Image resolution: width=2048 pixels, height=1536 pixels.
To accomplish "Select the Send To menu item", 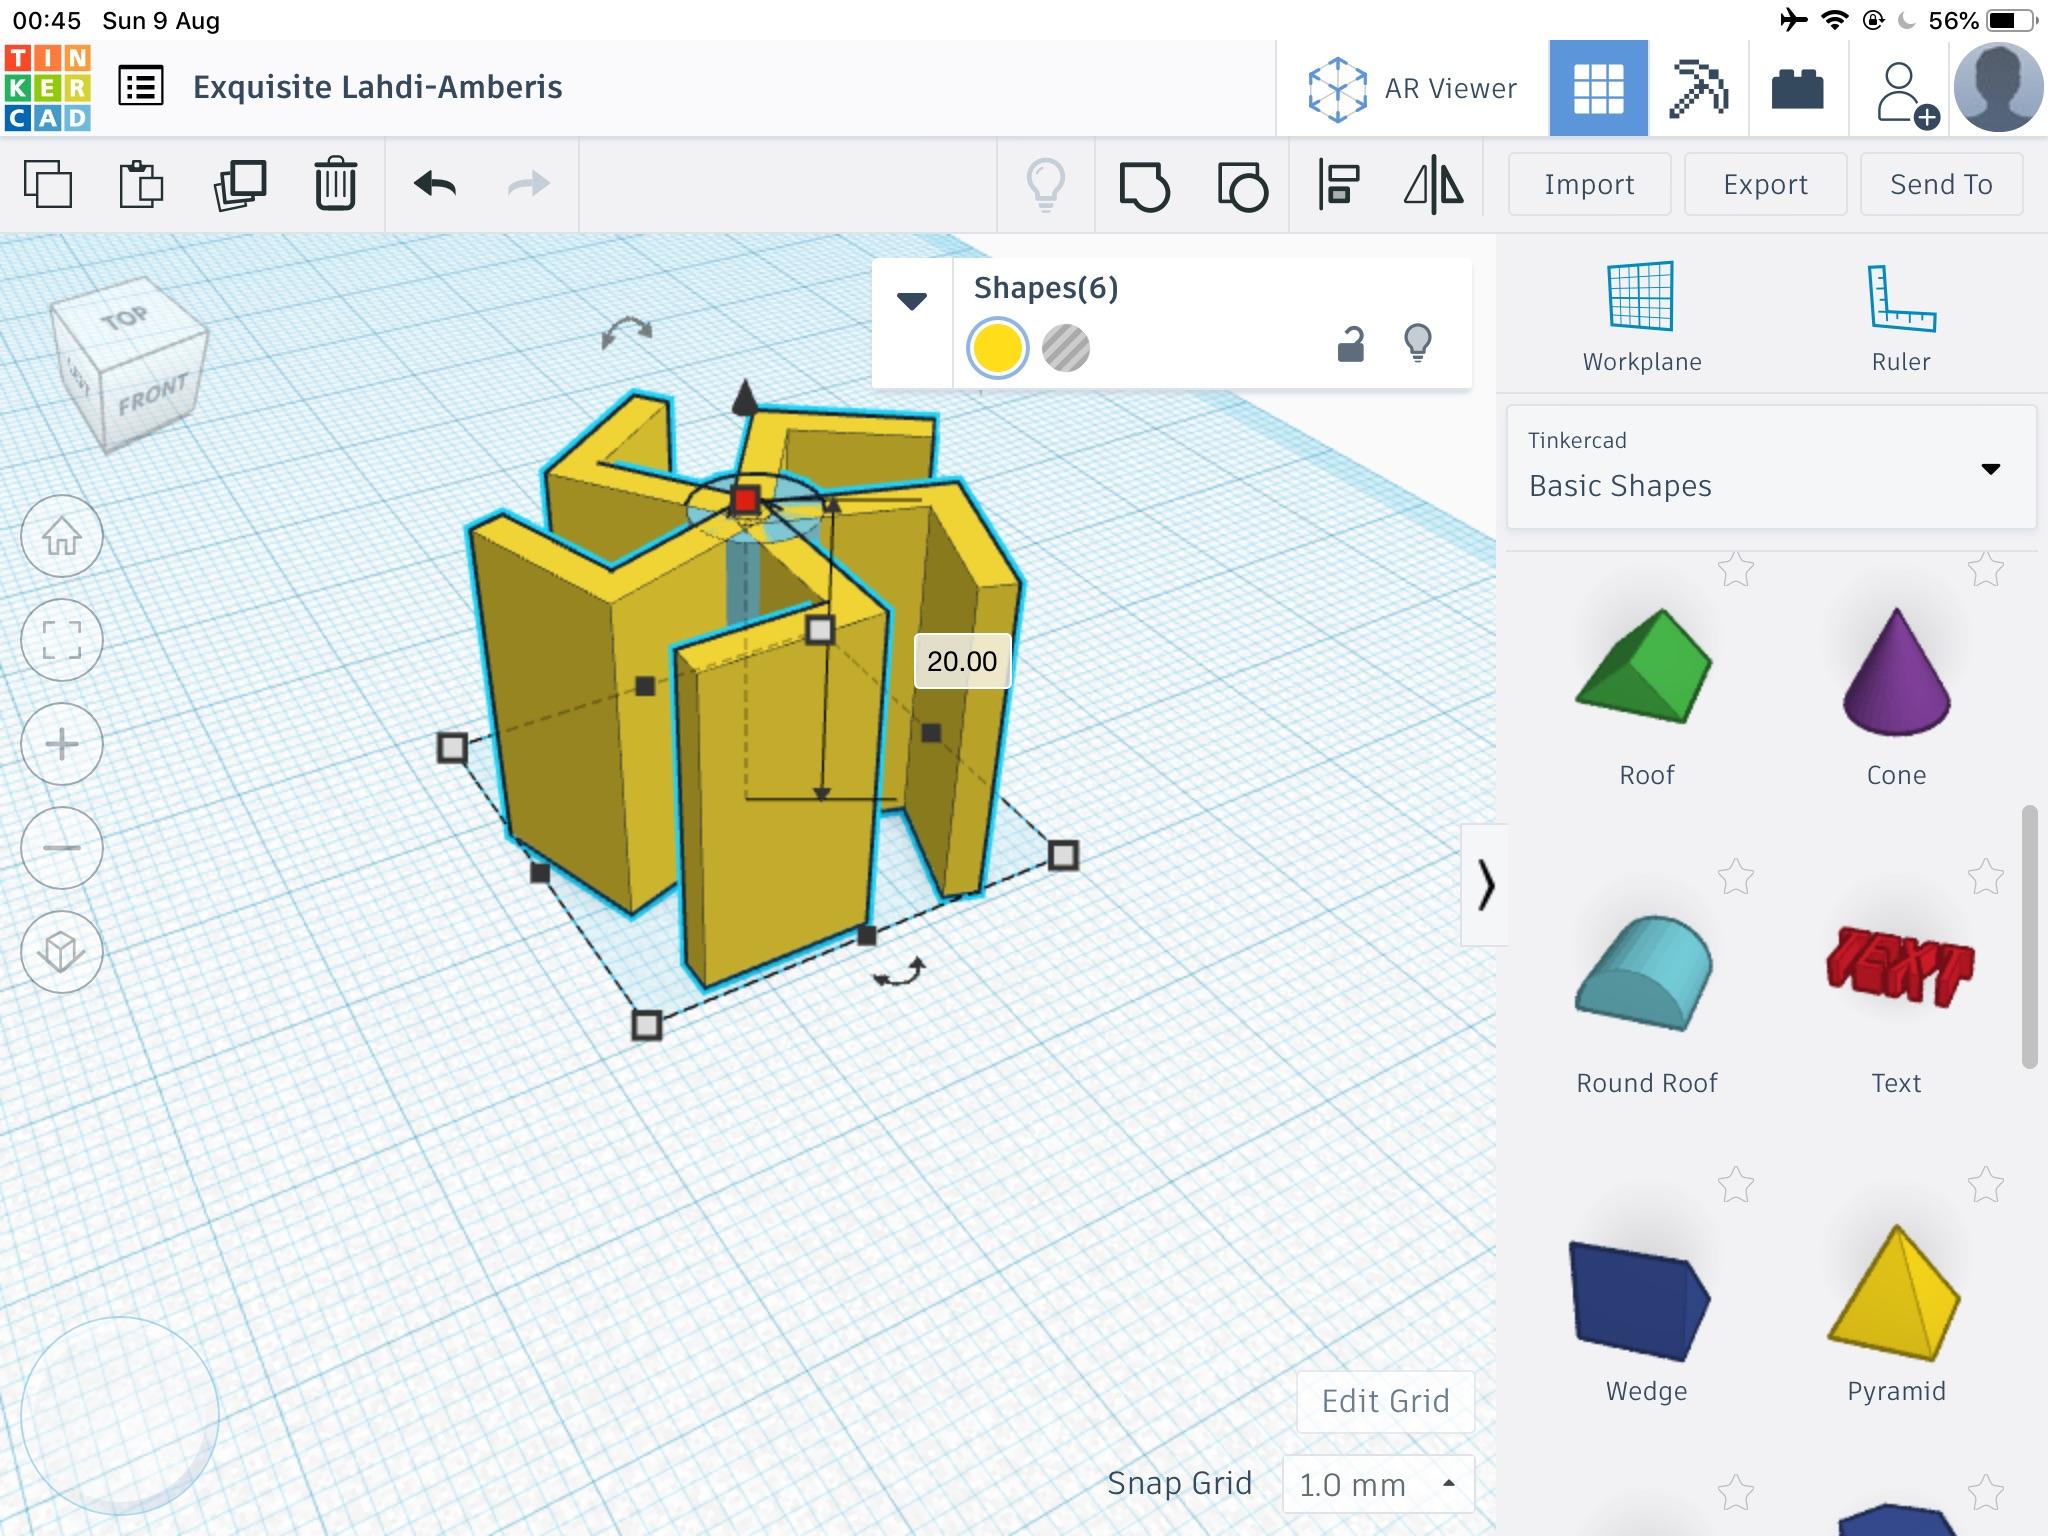I will coord(1940,184).
